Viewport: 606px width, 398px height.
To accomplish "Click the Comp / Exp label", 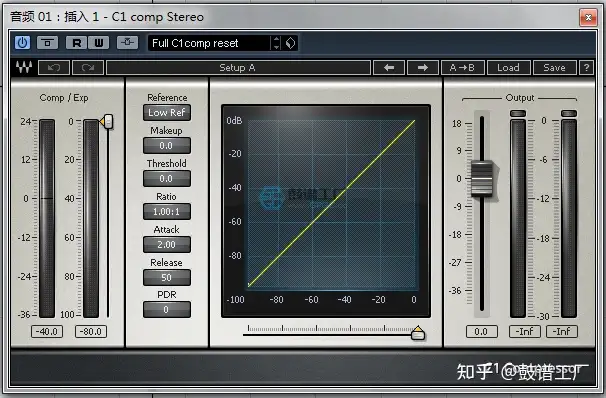I will 64,98.
